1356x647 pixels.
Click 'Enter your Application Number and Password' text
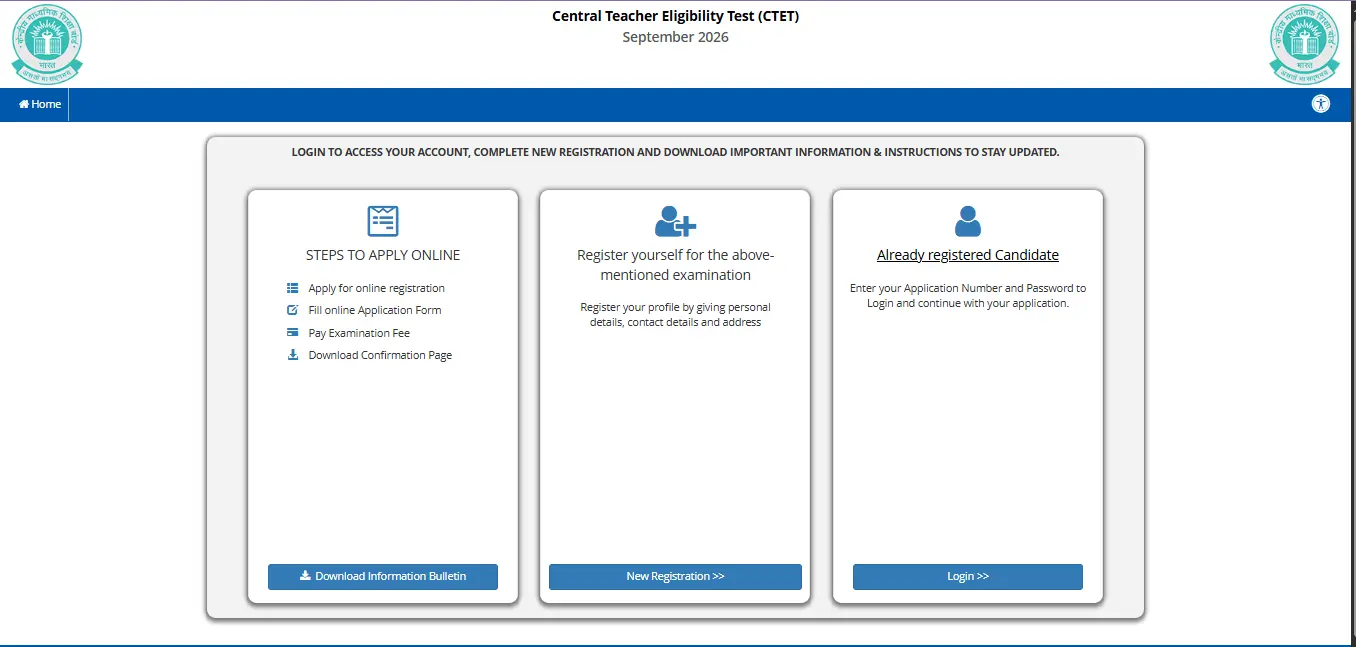[x=968, y=295]
